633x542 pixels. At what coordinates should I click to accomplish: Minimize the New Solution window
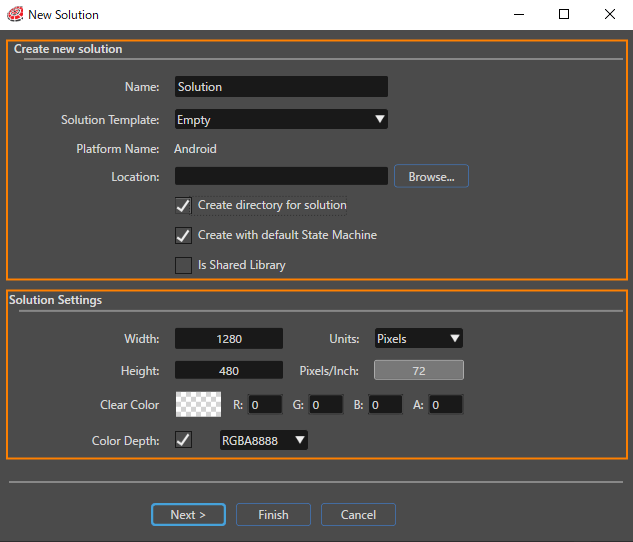point(519,15)
